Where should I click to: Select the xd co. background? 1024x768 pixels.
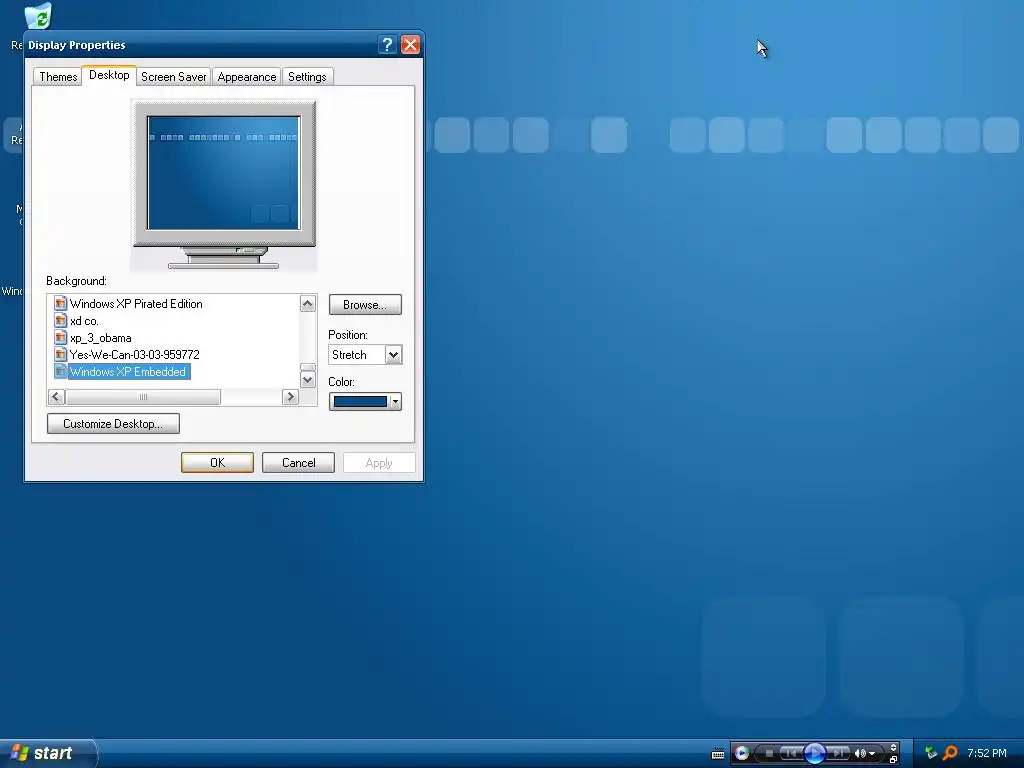84,321
